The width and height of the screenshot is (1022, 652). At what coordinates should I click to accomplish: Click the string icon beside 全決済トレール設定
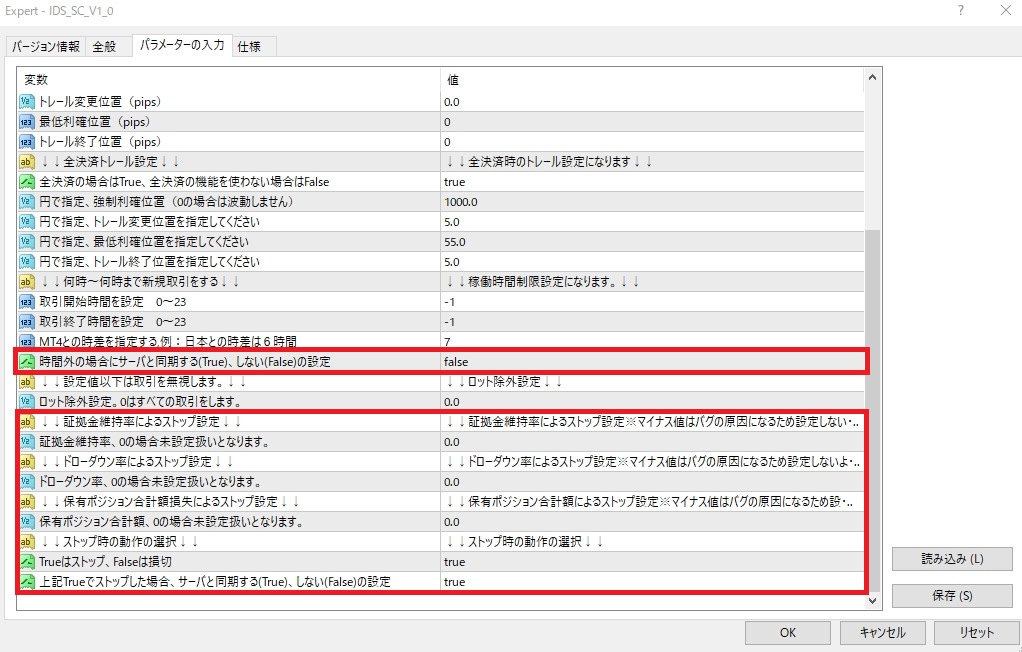point(27,161)
